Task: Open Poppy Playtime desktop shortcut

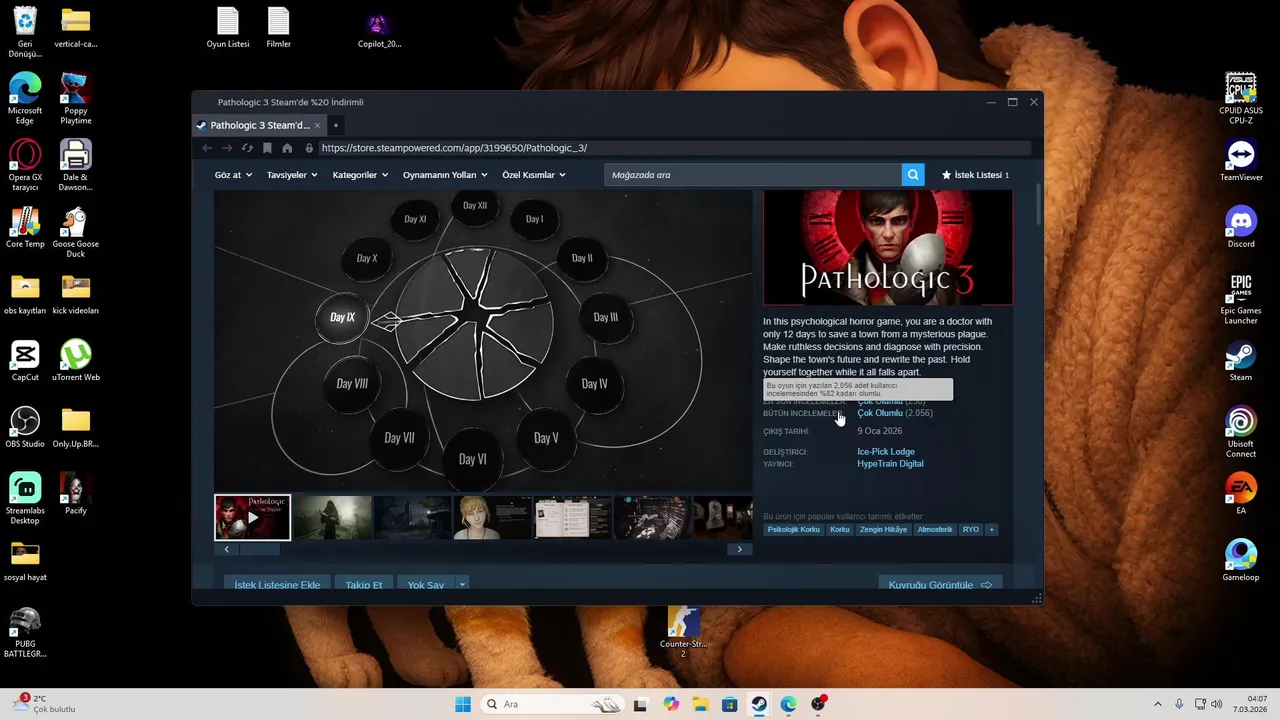Action: click(x=76, y=98)
